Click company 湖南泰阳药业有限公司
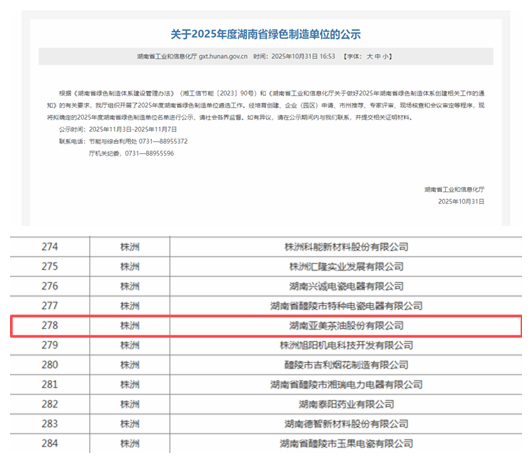The width and height of the screenshot is (532, 463). pos(346,404)
